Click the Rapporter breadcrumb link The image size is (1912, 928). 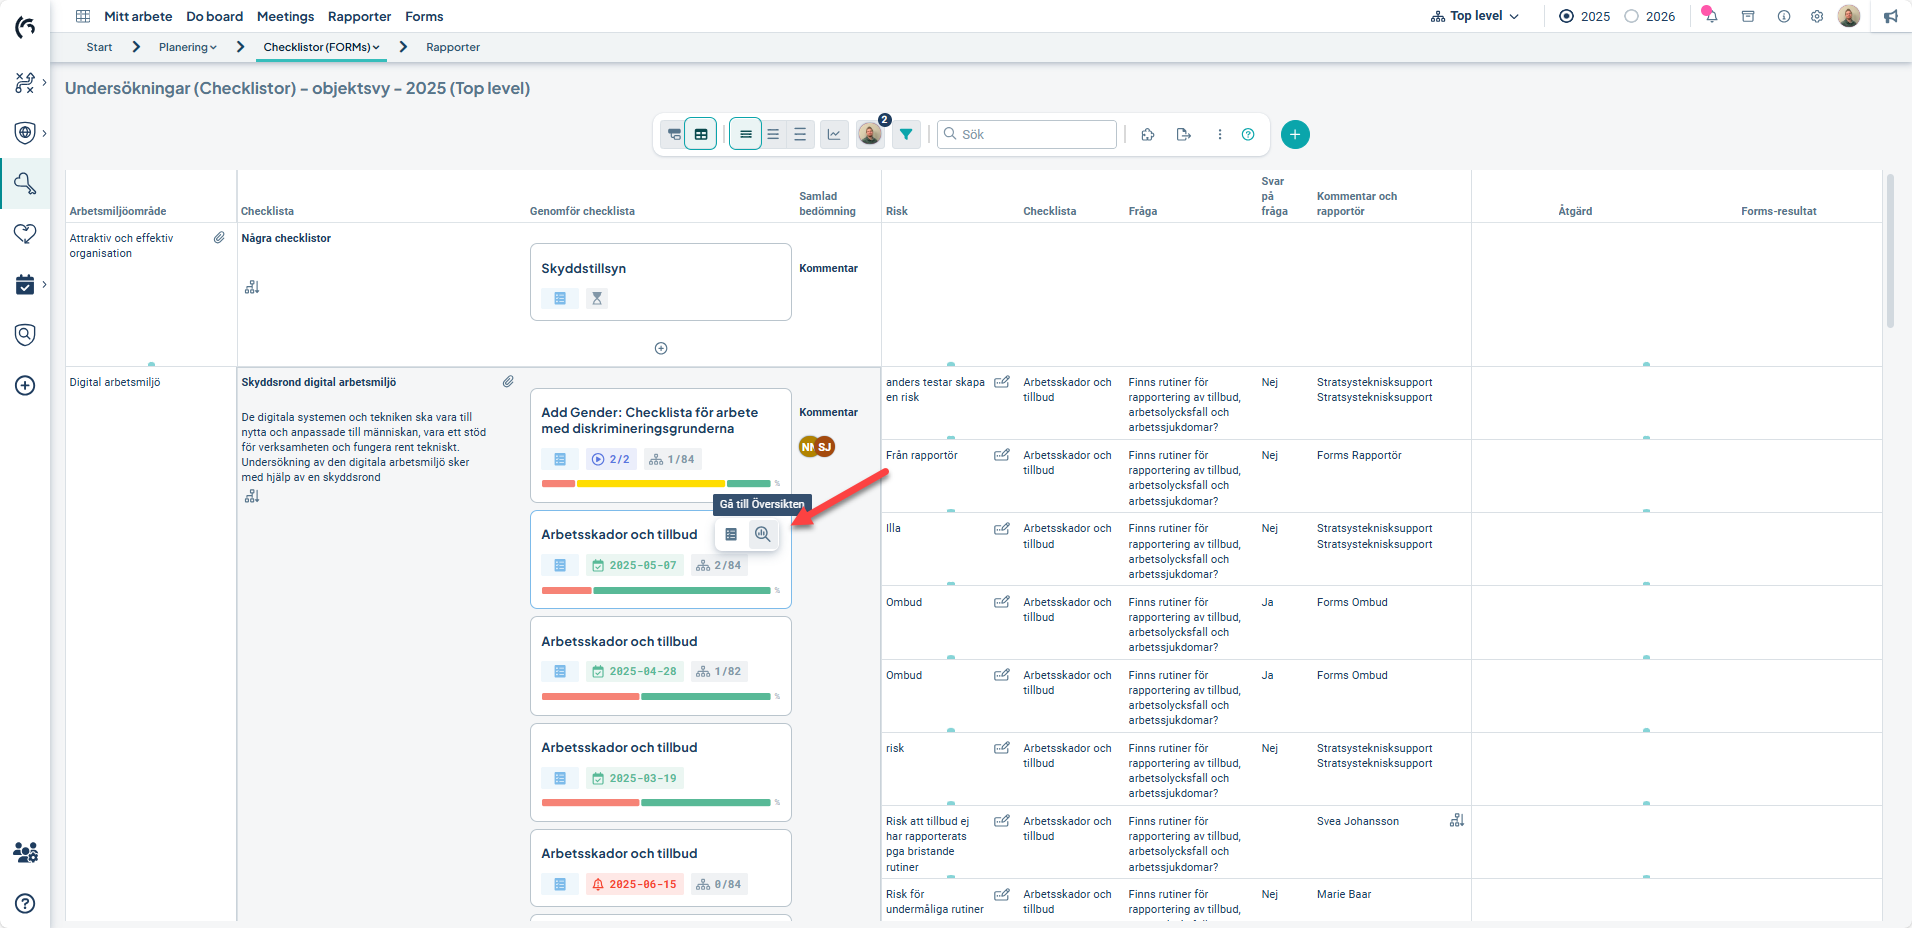(452, 47)
